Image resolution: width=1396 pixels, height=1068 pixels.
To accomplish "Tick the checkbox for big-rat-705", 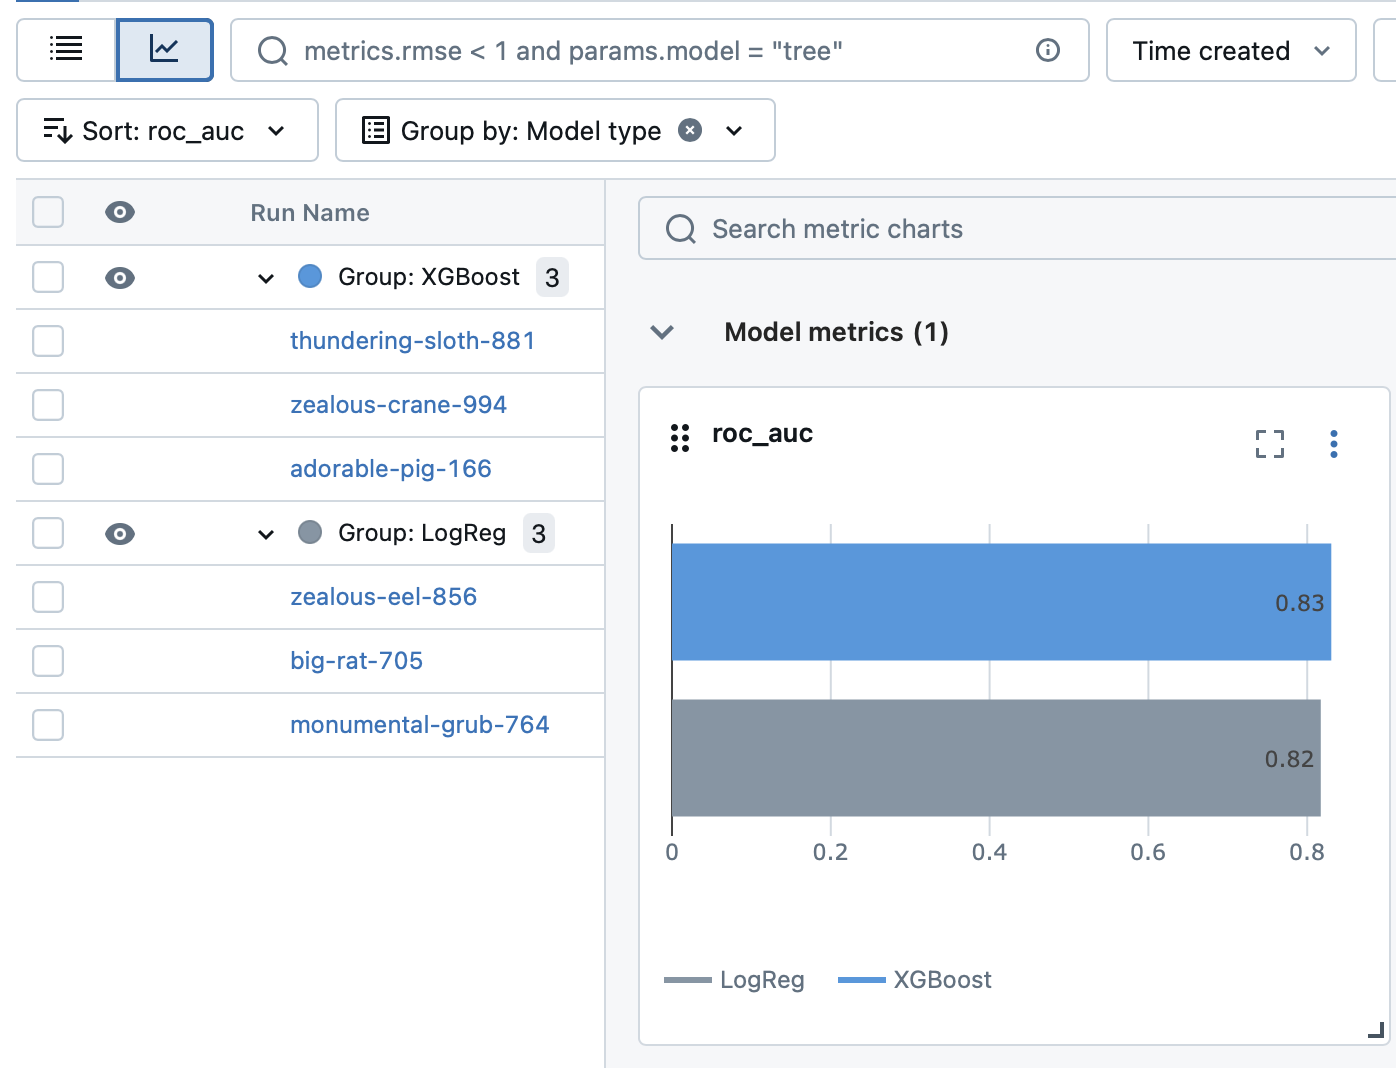I will point(48,661).
